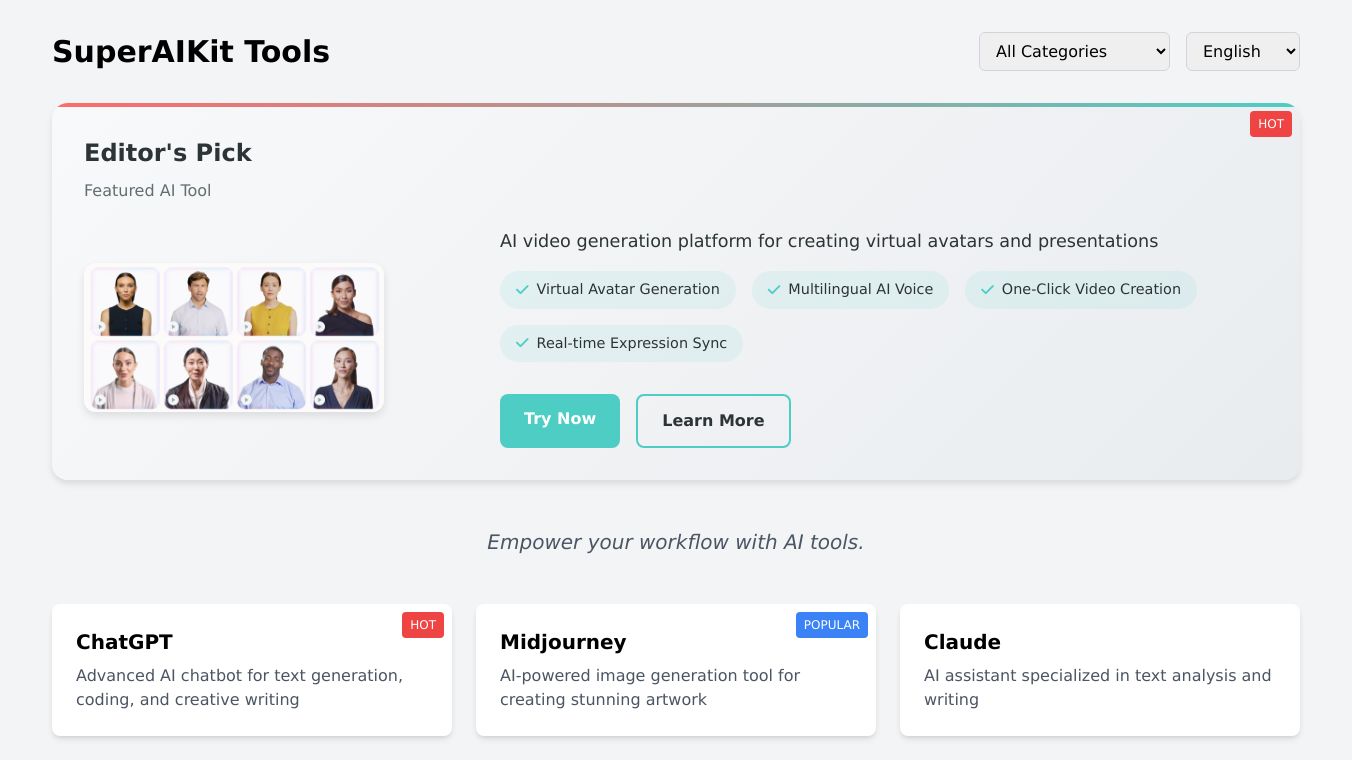Click the SuperAIKit Tools page title
Viewport: 1352px width, 760px height.
(x=191, y=52)
